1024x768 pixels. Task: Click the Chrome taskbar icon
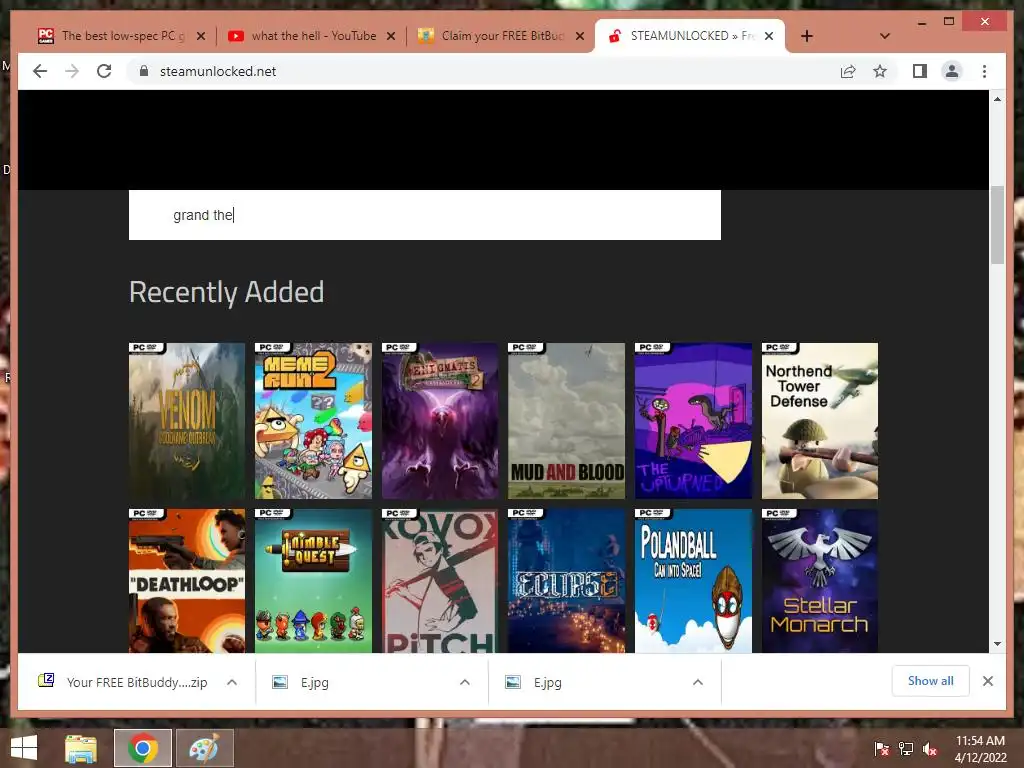pos(143,748)
